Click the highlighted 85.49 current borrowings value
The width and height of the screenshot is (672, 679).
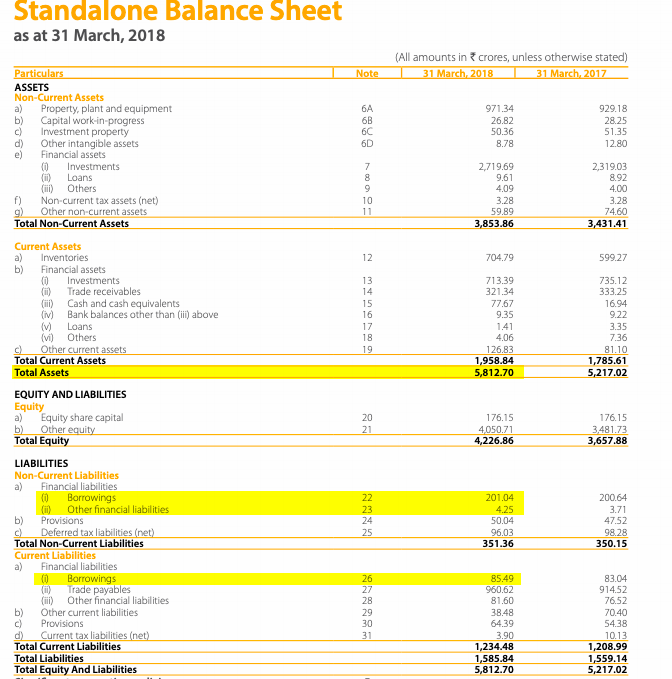tap(502, 579)
